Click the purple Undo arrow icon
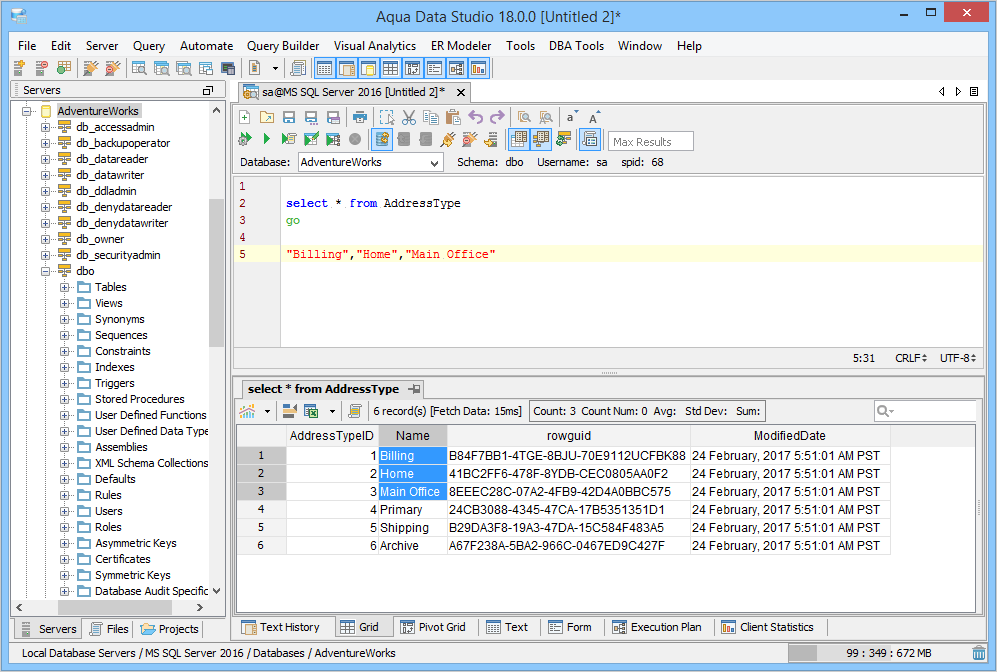The width and height of the screenshot is (997, 672). pos(476,117)
